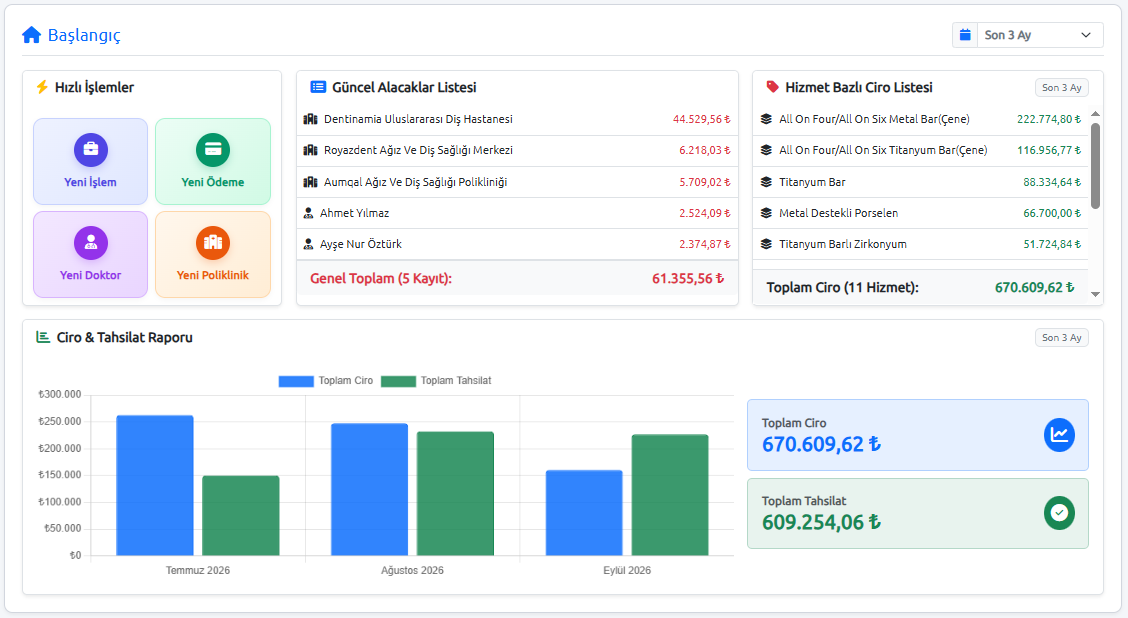Click the hospital icon next to Dentinamia

click(x=310, y=119)
